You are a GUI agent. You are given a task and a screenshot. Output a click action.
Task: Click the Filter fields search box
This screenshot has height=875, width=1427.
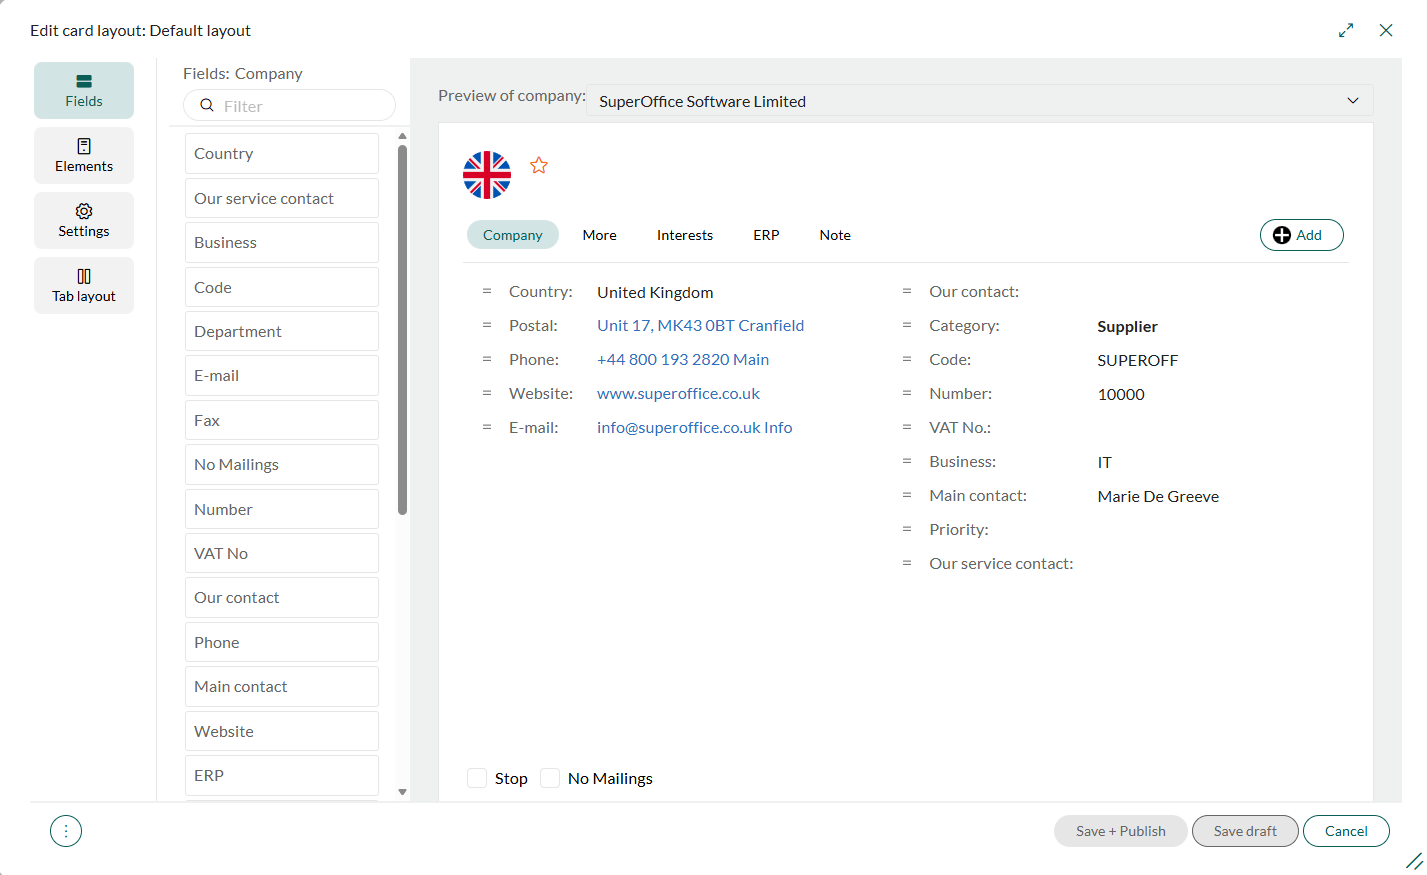[x=289, y=105]
